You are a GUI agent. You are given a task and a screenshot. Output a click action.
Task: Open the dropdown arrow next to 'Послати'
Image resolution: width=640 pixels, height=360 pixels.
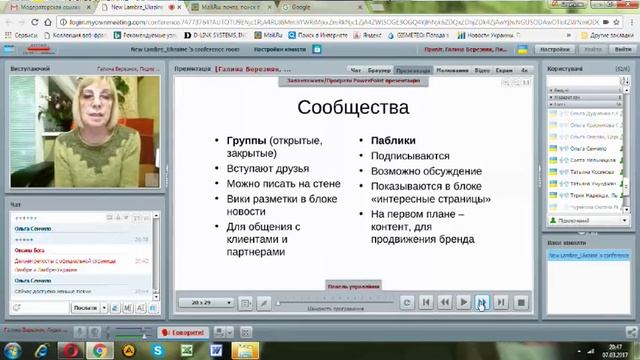coord(104,308)
